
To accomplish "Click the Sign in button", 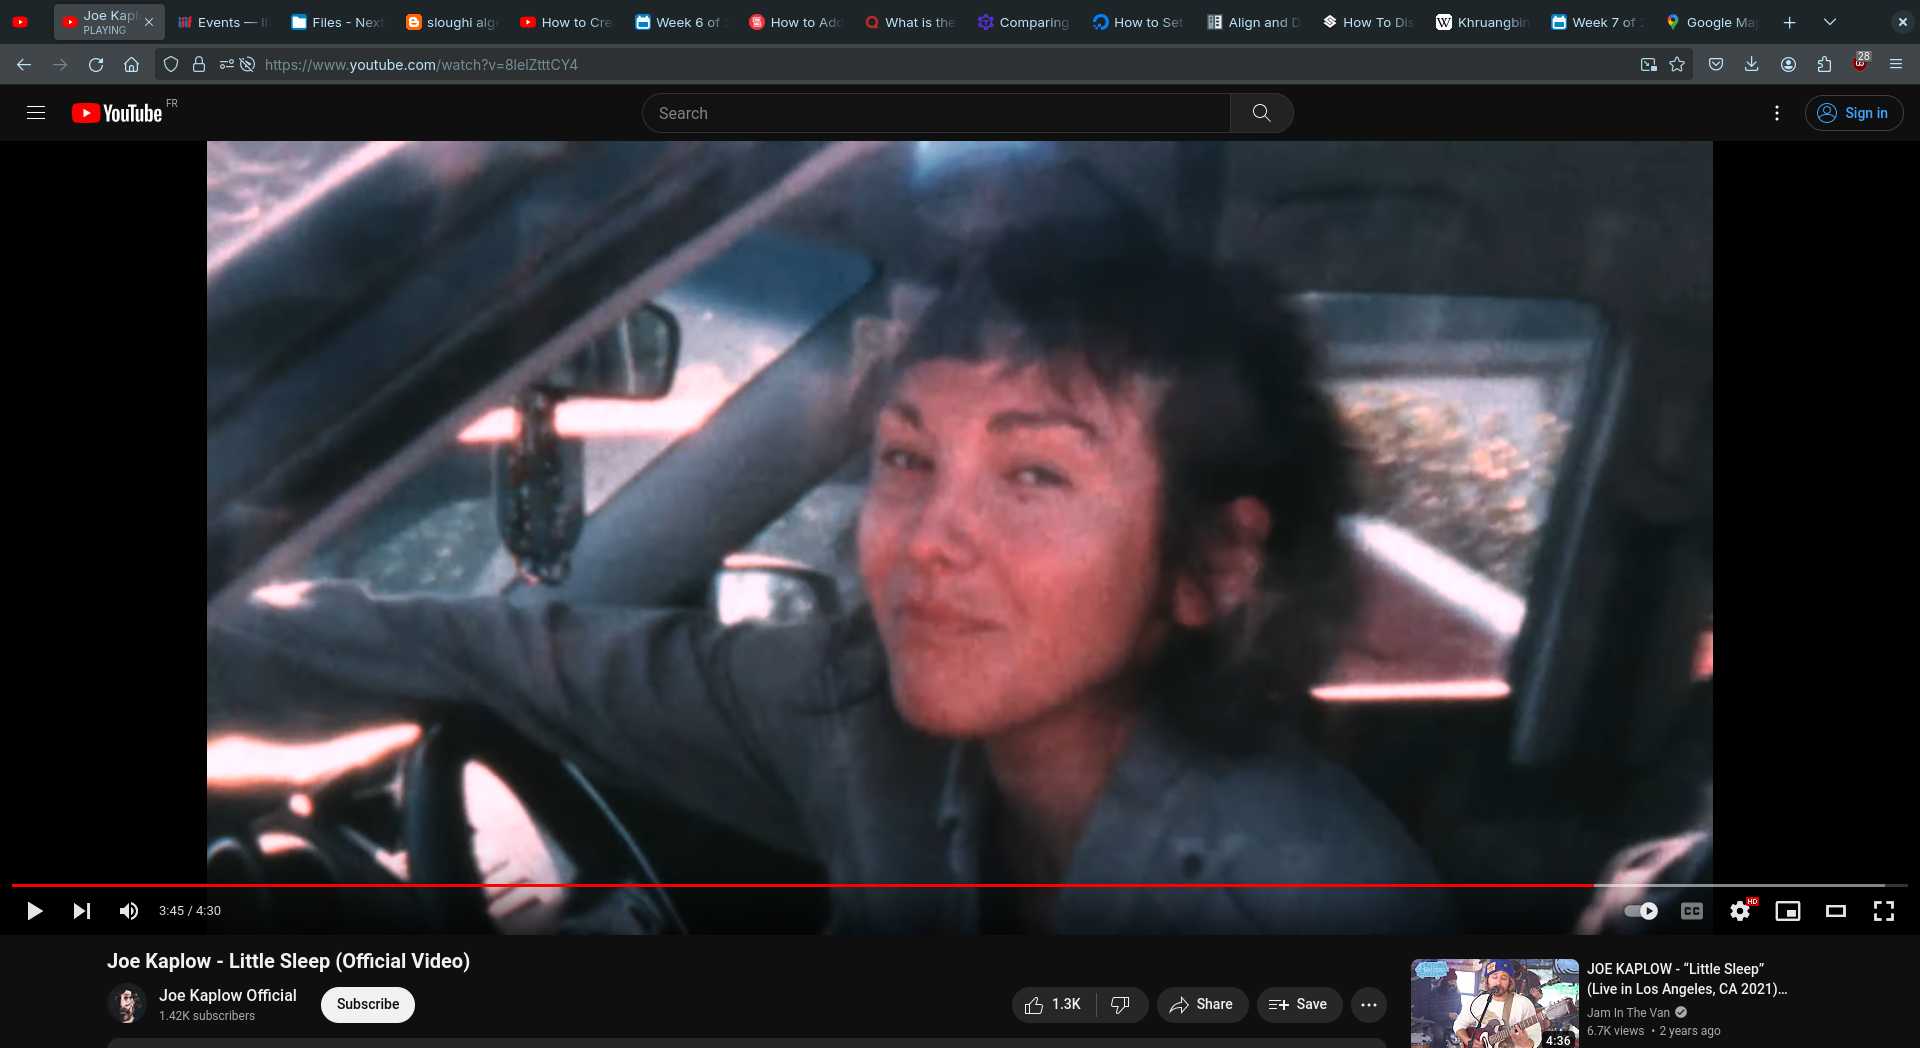I will [1854, 113].
